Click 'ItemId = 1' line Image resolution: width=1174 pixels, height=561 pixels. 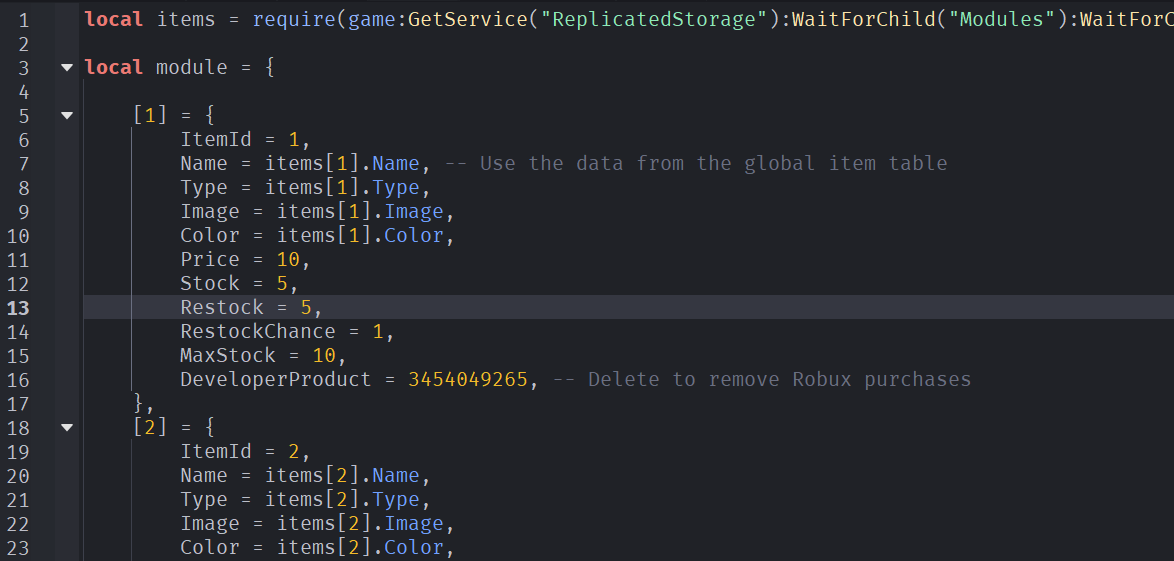pos(245,139)
